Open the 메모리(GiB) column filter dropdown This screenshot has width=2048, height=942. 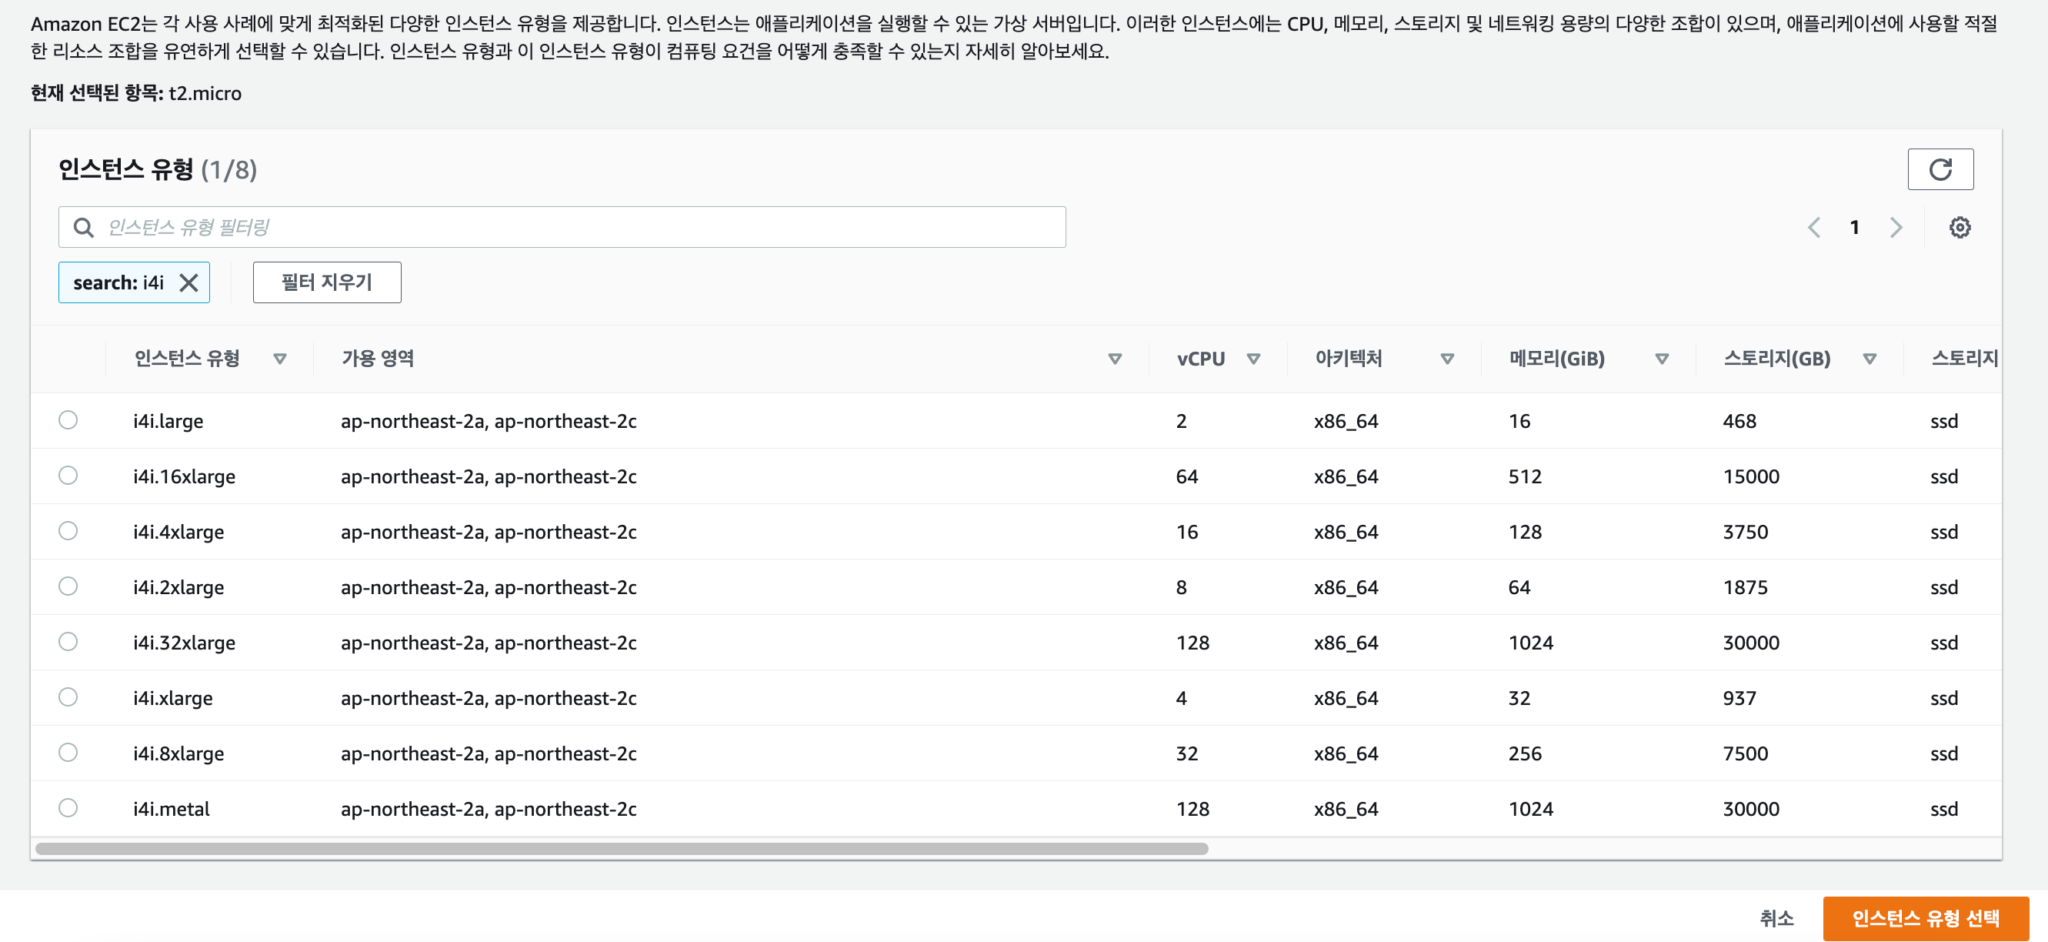pyautogui.click(x=1662, y=358)
